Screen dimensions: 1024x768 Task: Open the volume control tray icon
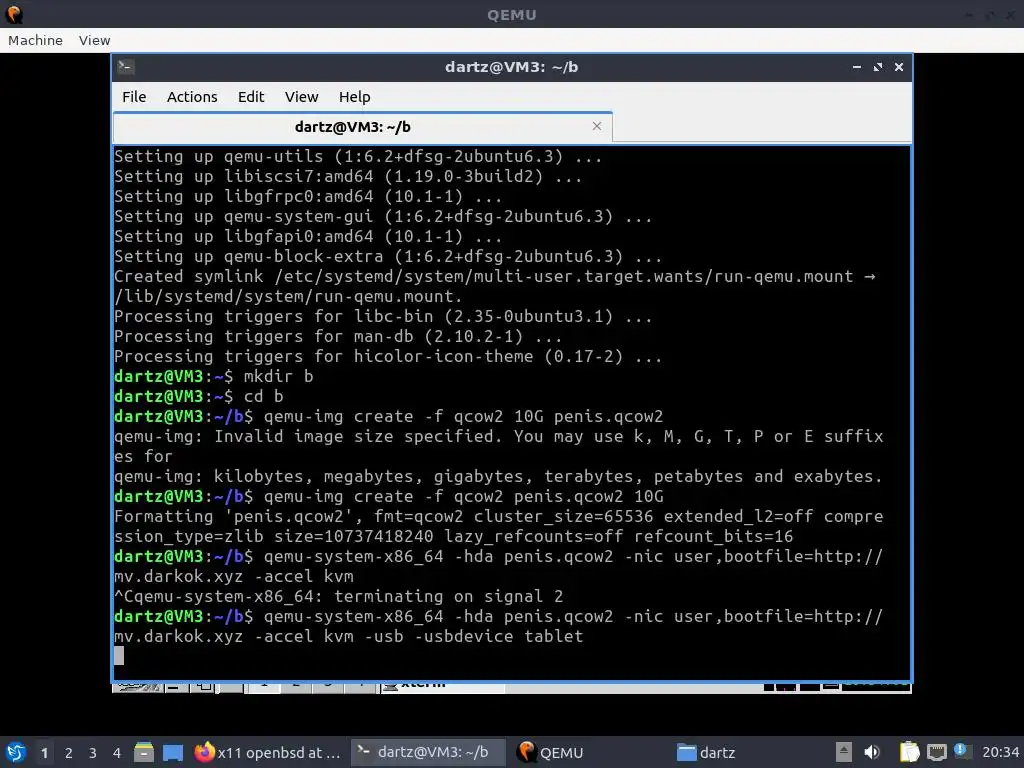[x=872, y=752]
